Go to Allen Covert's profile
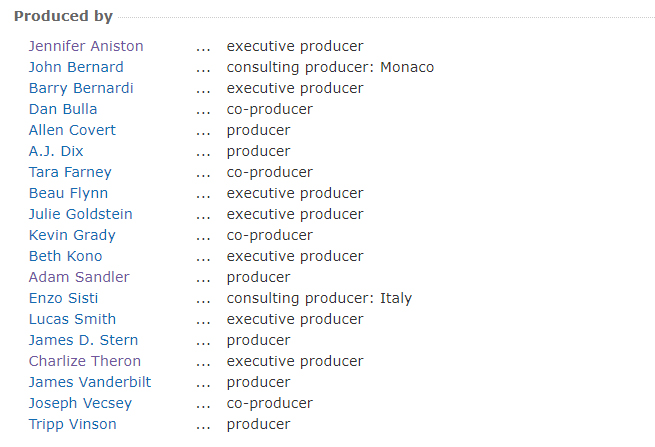Viewport: 655px width, 447px height. 72,130
